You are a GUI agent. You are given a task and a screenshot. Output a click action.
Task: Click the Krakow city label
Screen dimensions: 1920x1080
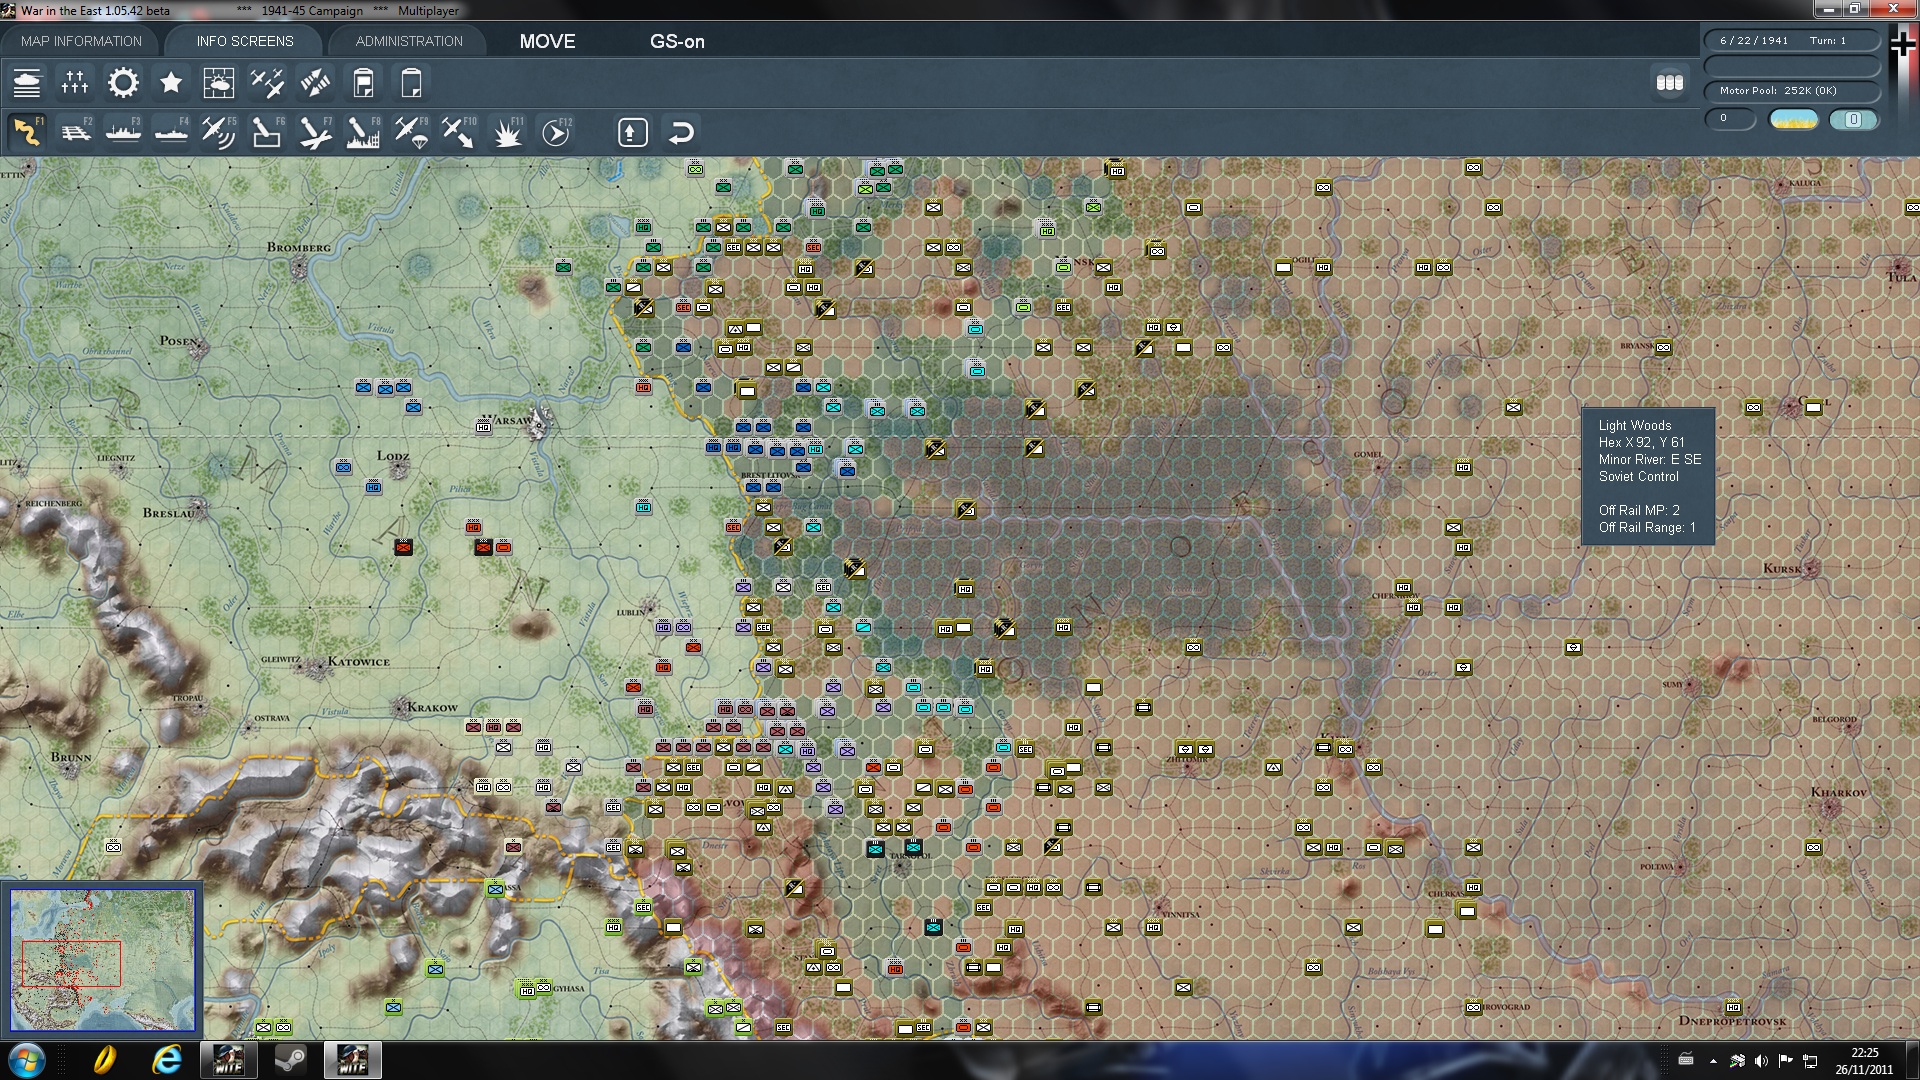(432, 707)
